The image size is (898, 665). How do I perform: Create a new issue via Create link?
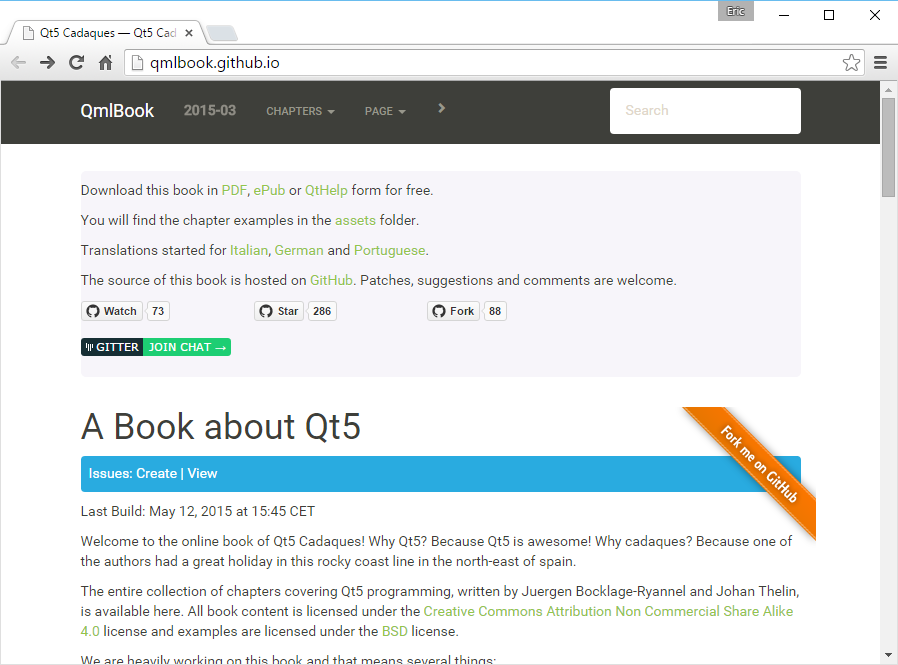[x=156, y=474]
